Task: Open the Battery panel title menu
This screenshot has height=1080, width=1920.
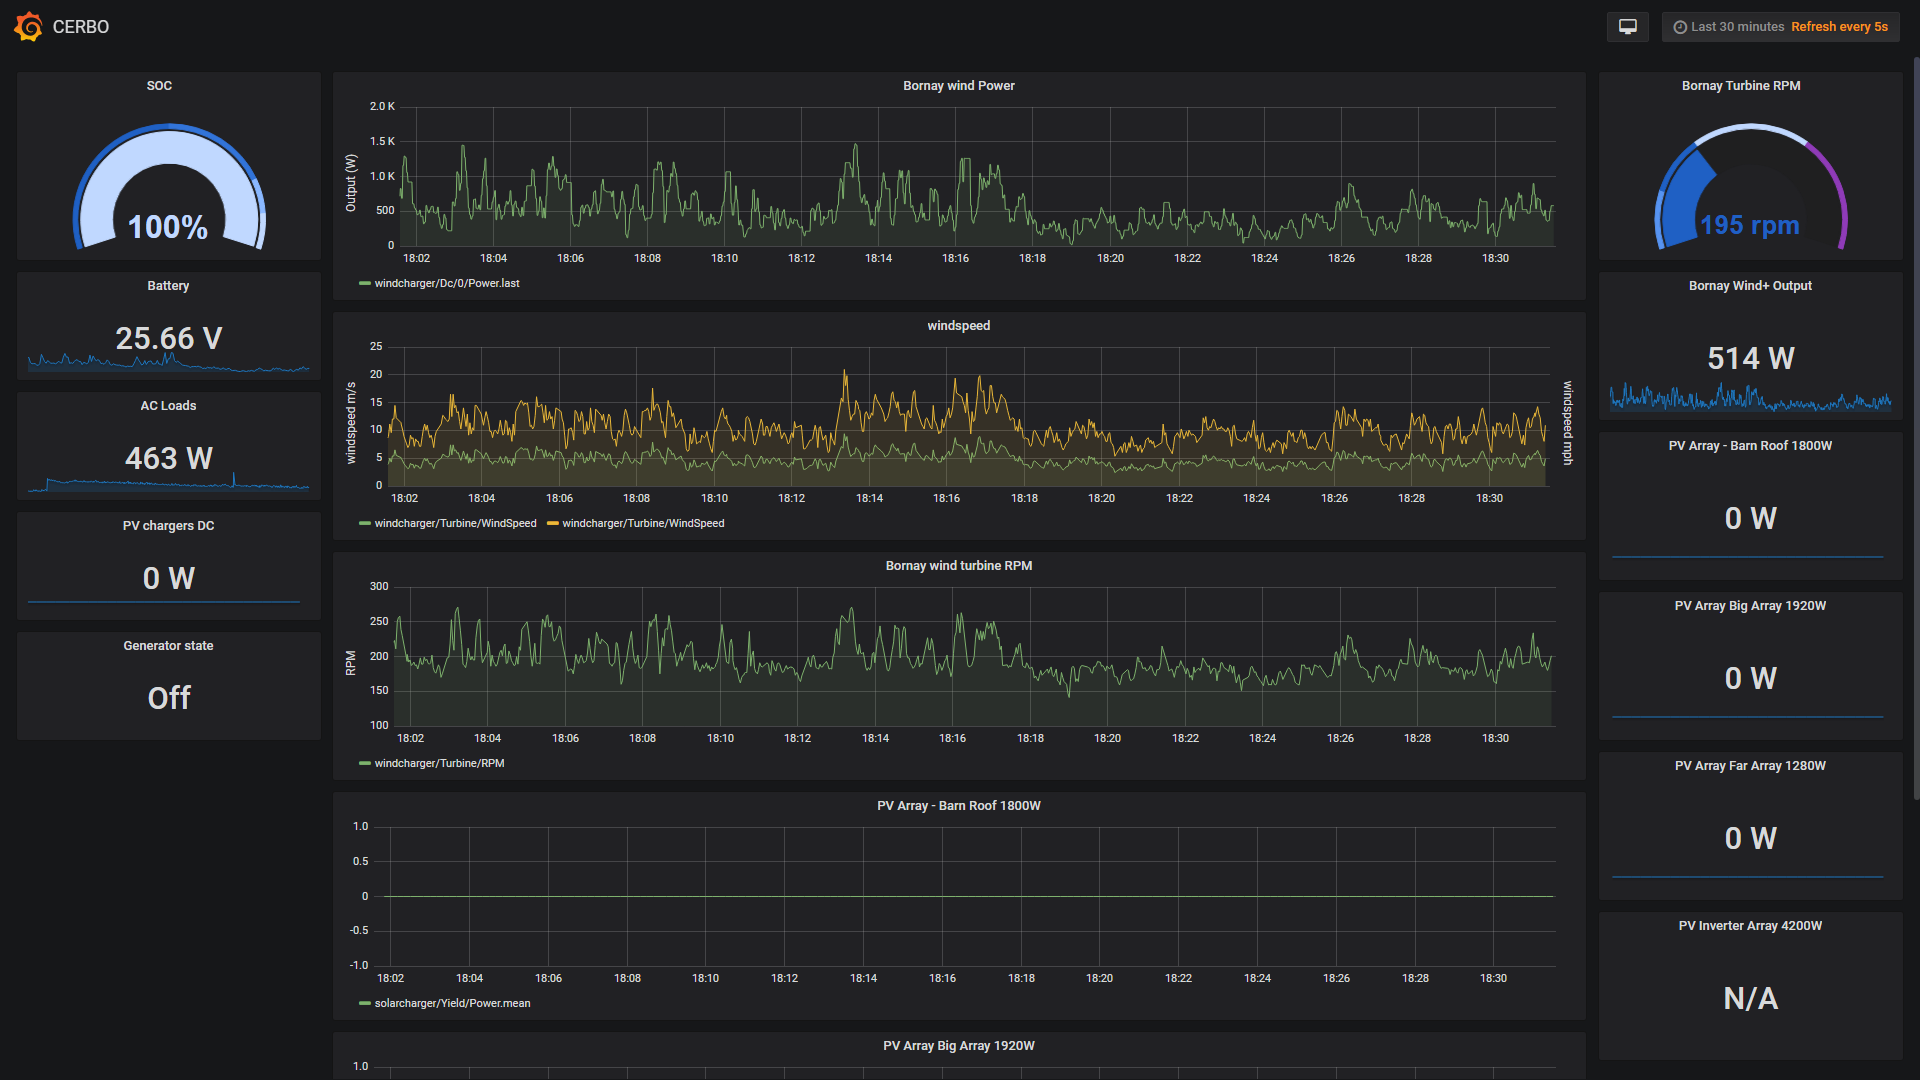Action: click(168, 286)
